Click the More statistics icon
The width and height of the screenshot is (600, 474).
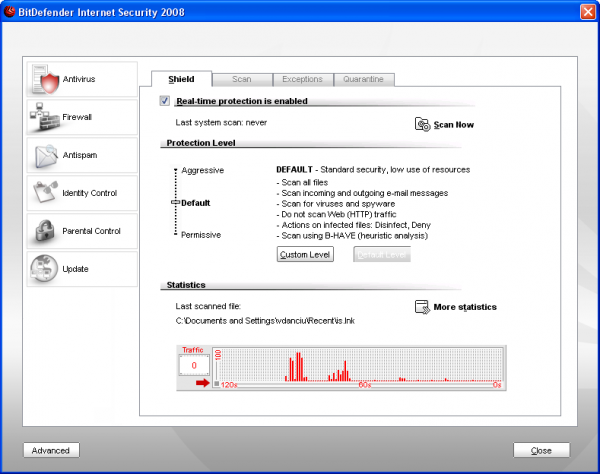(422, 307)
